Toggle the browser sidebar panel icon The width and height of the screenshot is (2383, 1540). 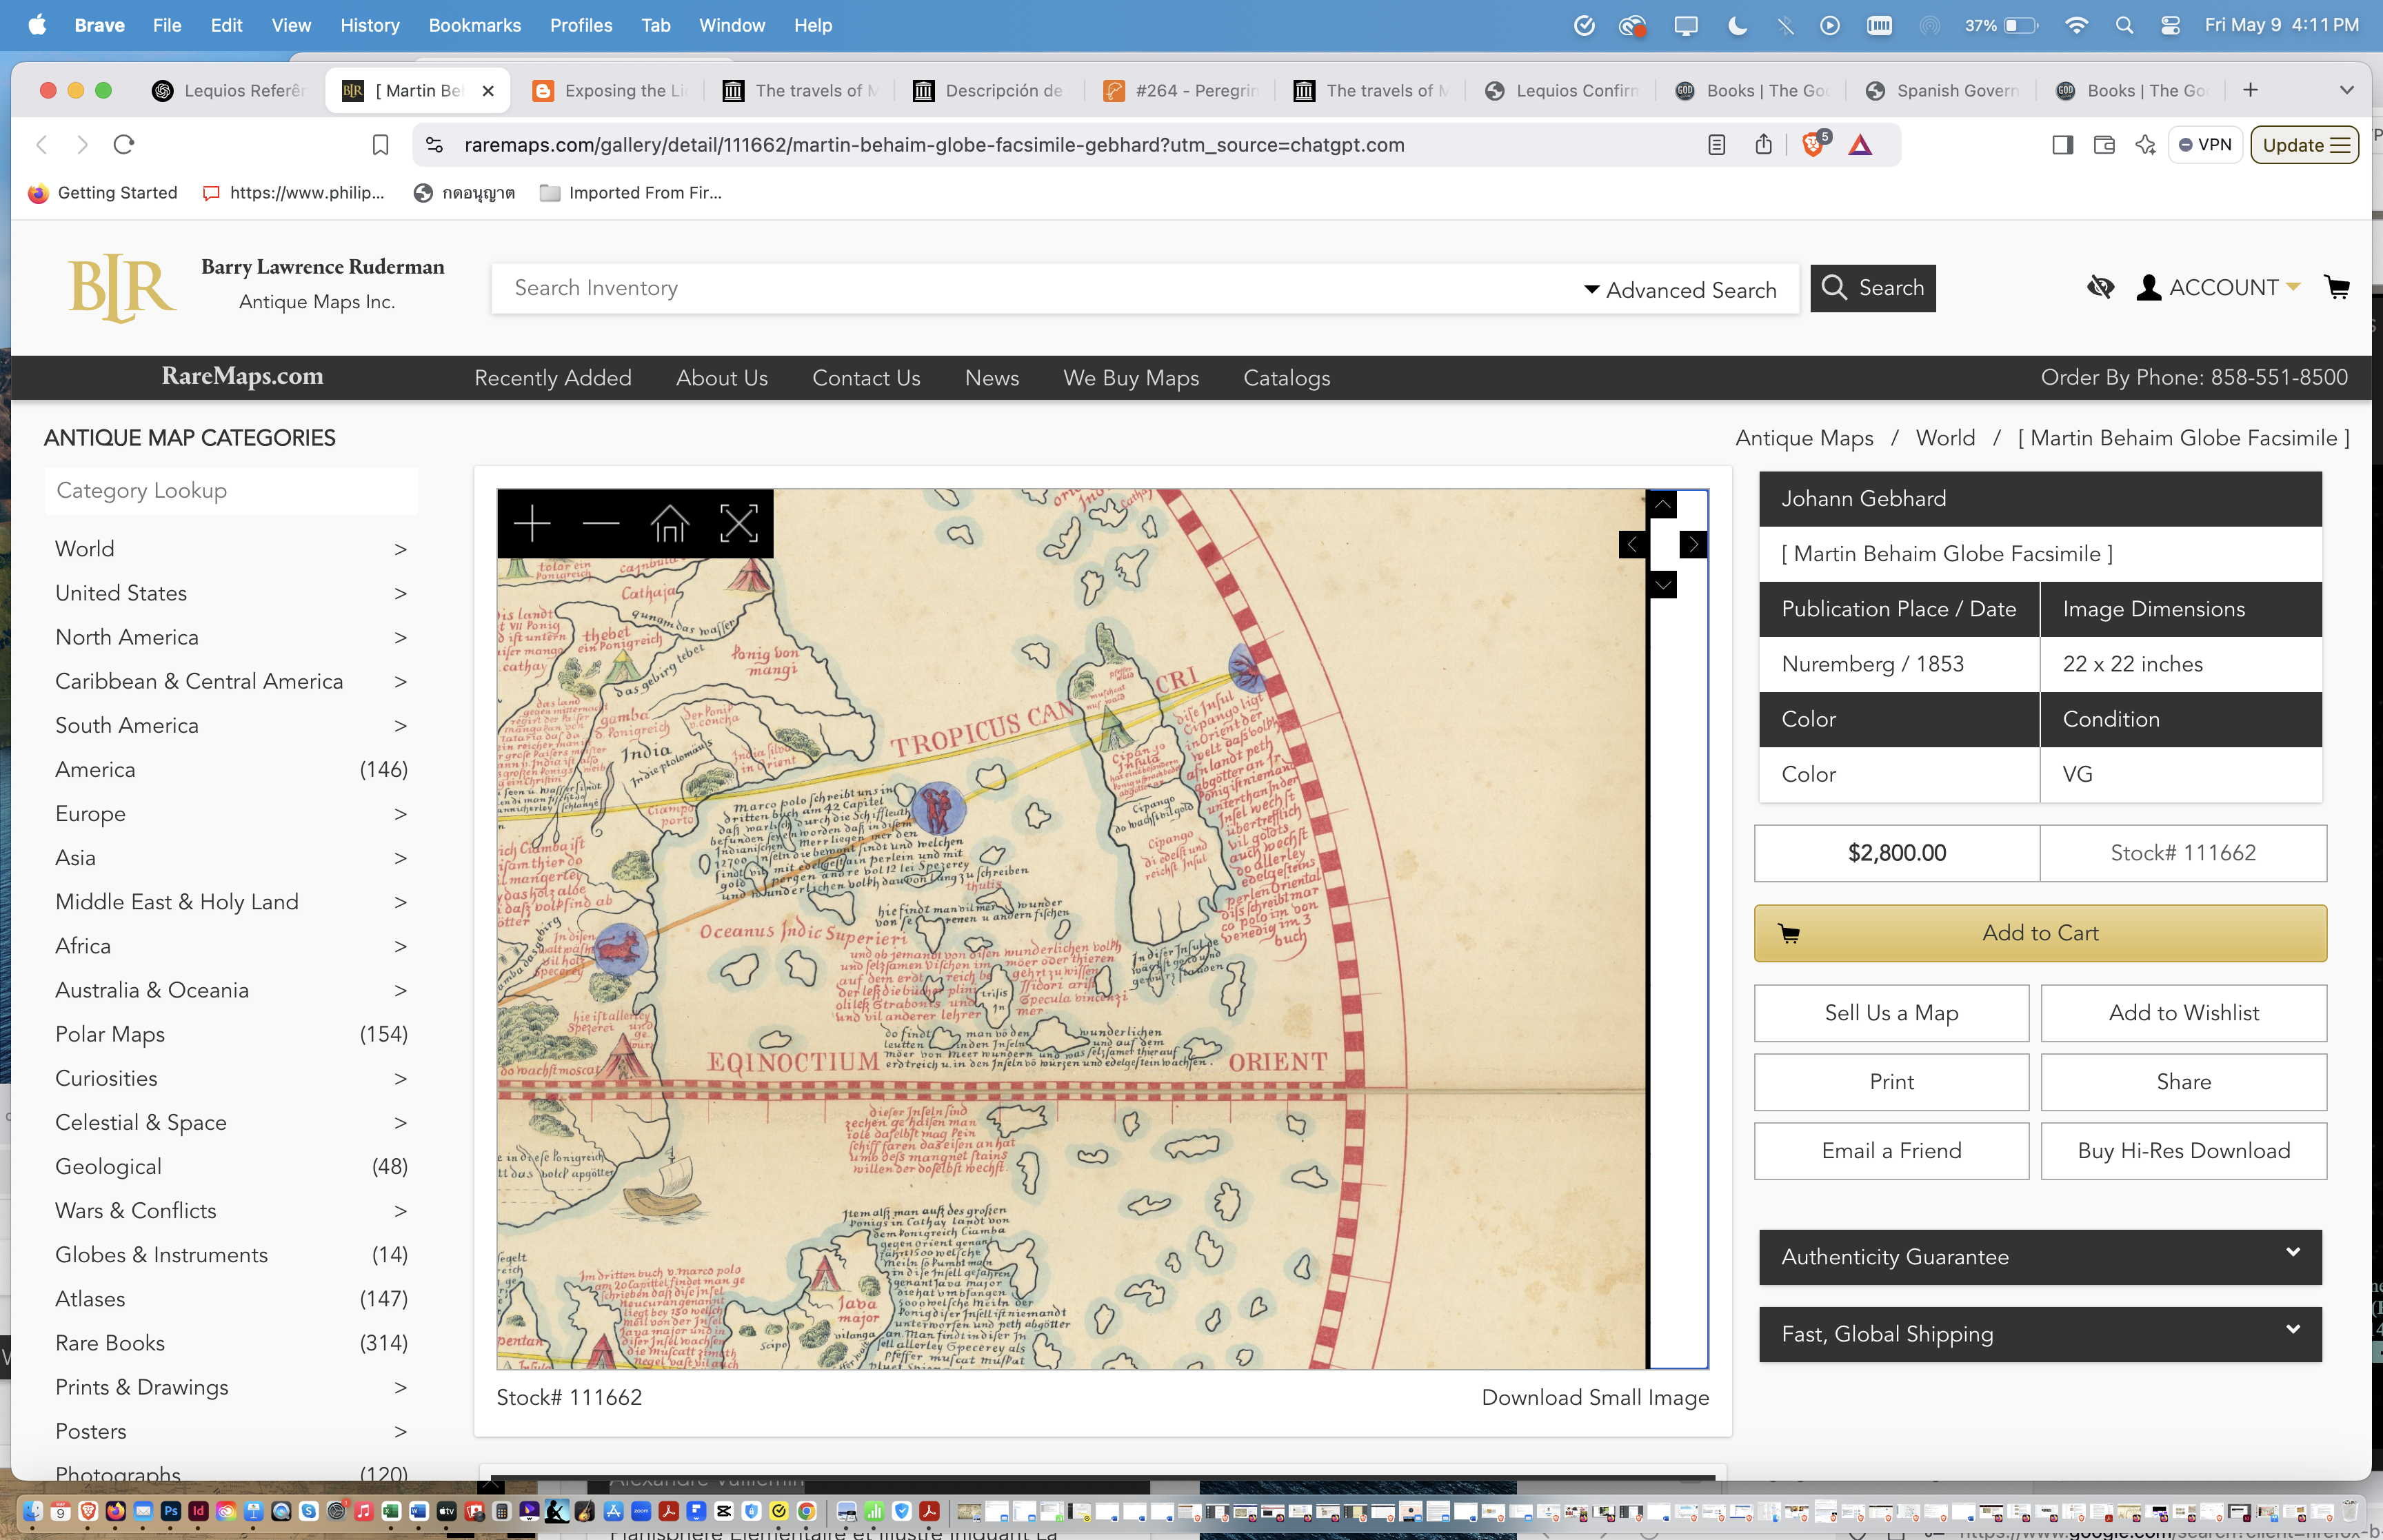(2062, 145)
